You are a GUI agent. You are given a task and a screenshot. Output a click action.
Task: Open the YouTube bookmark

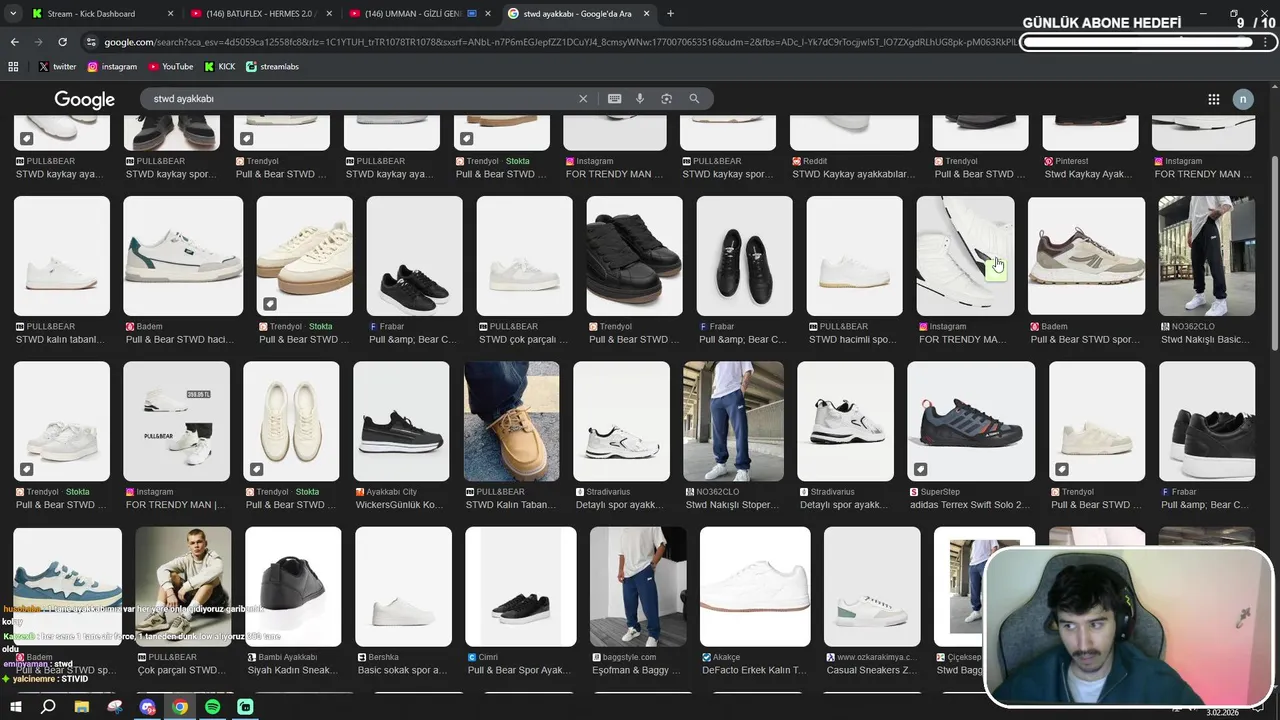coord(170,66)
